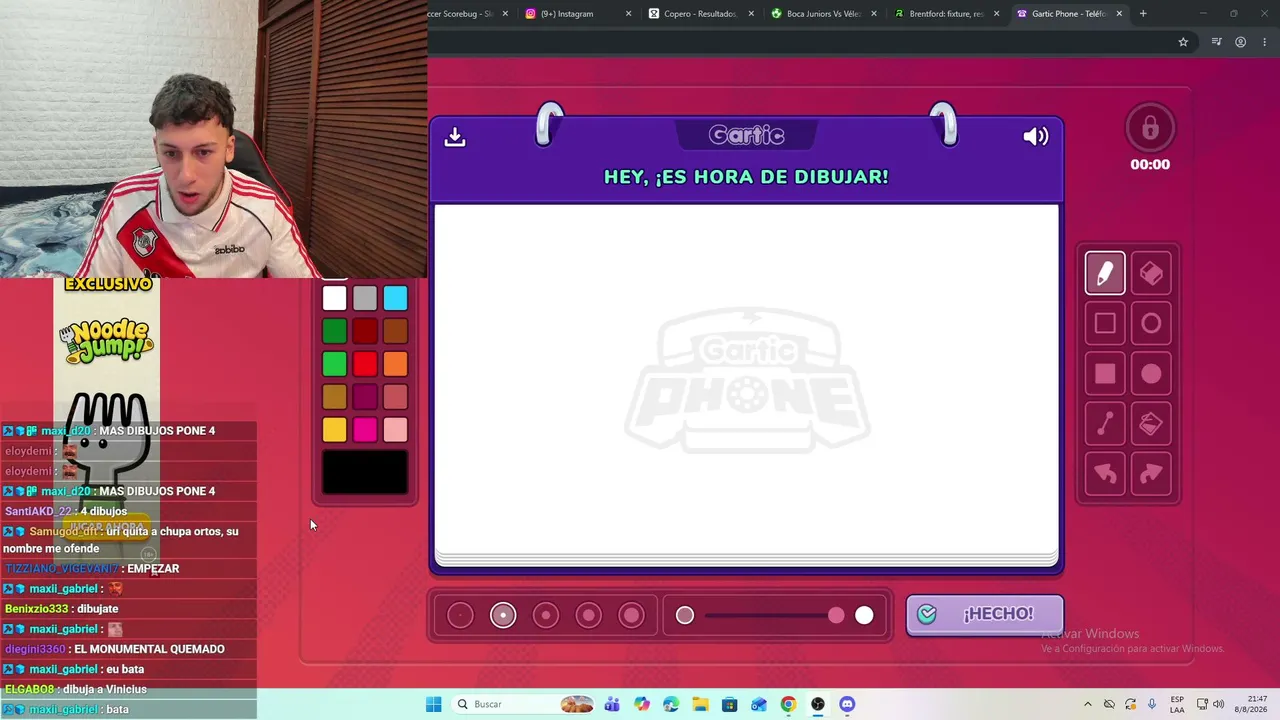Pick the yellow color swatch
The image size is (1280, 720).
coord(334,430)
